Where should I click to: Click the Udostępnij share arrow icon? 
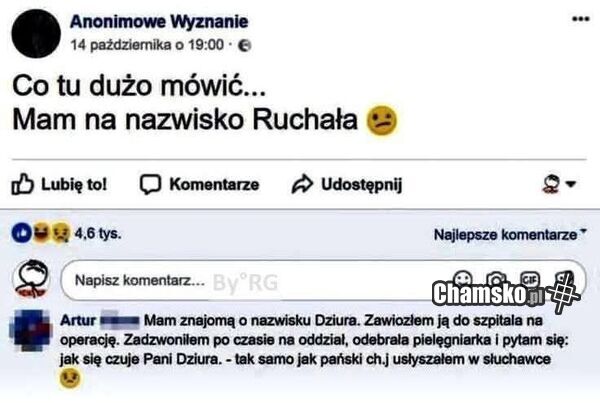(x=302, y=184)
